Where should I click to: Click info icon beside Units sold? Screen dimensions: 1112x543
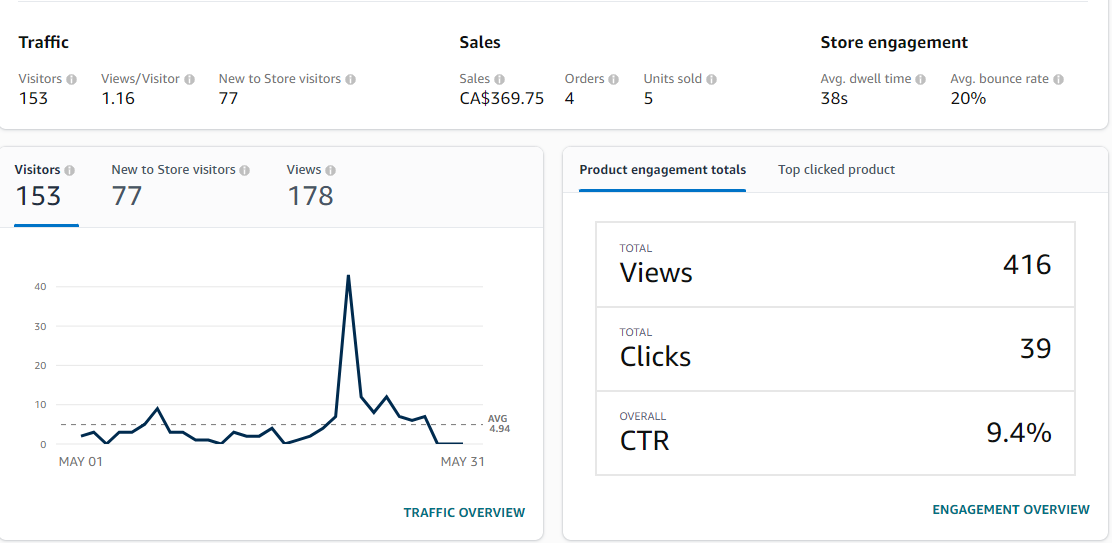point(711,79)
